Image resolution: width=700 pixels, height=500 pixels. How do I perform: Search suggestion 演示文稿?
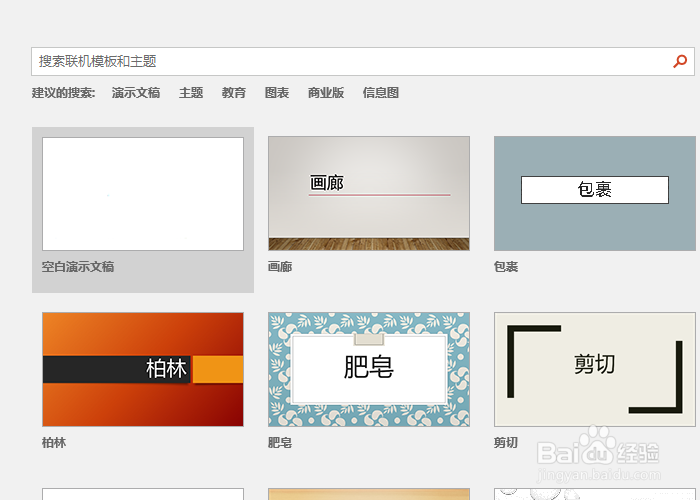tap(136, 93)
